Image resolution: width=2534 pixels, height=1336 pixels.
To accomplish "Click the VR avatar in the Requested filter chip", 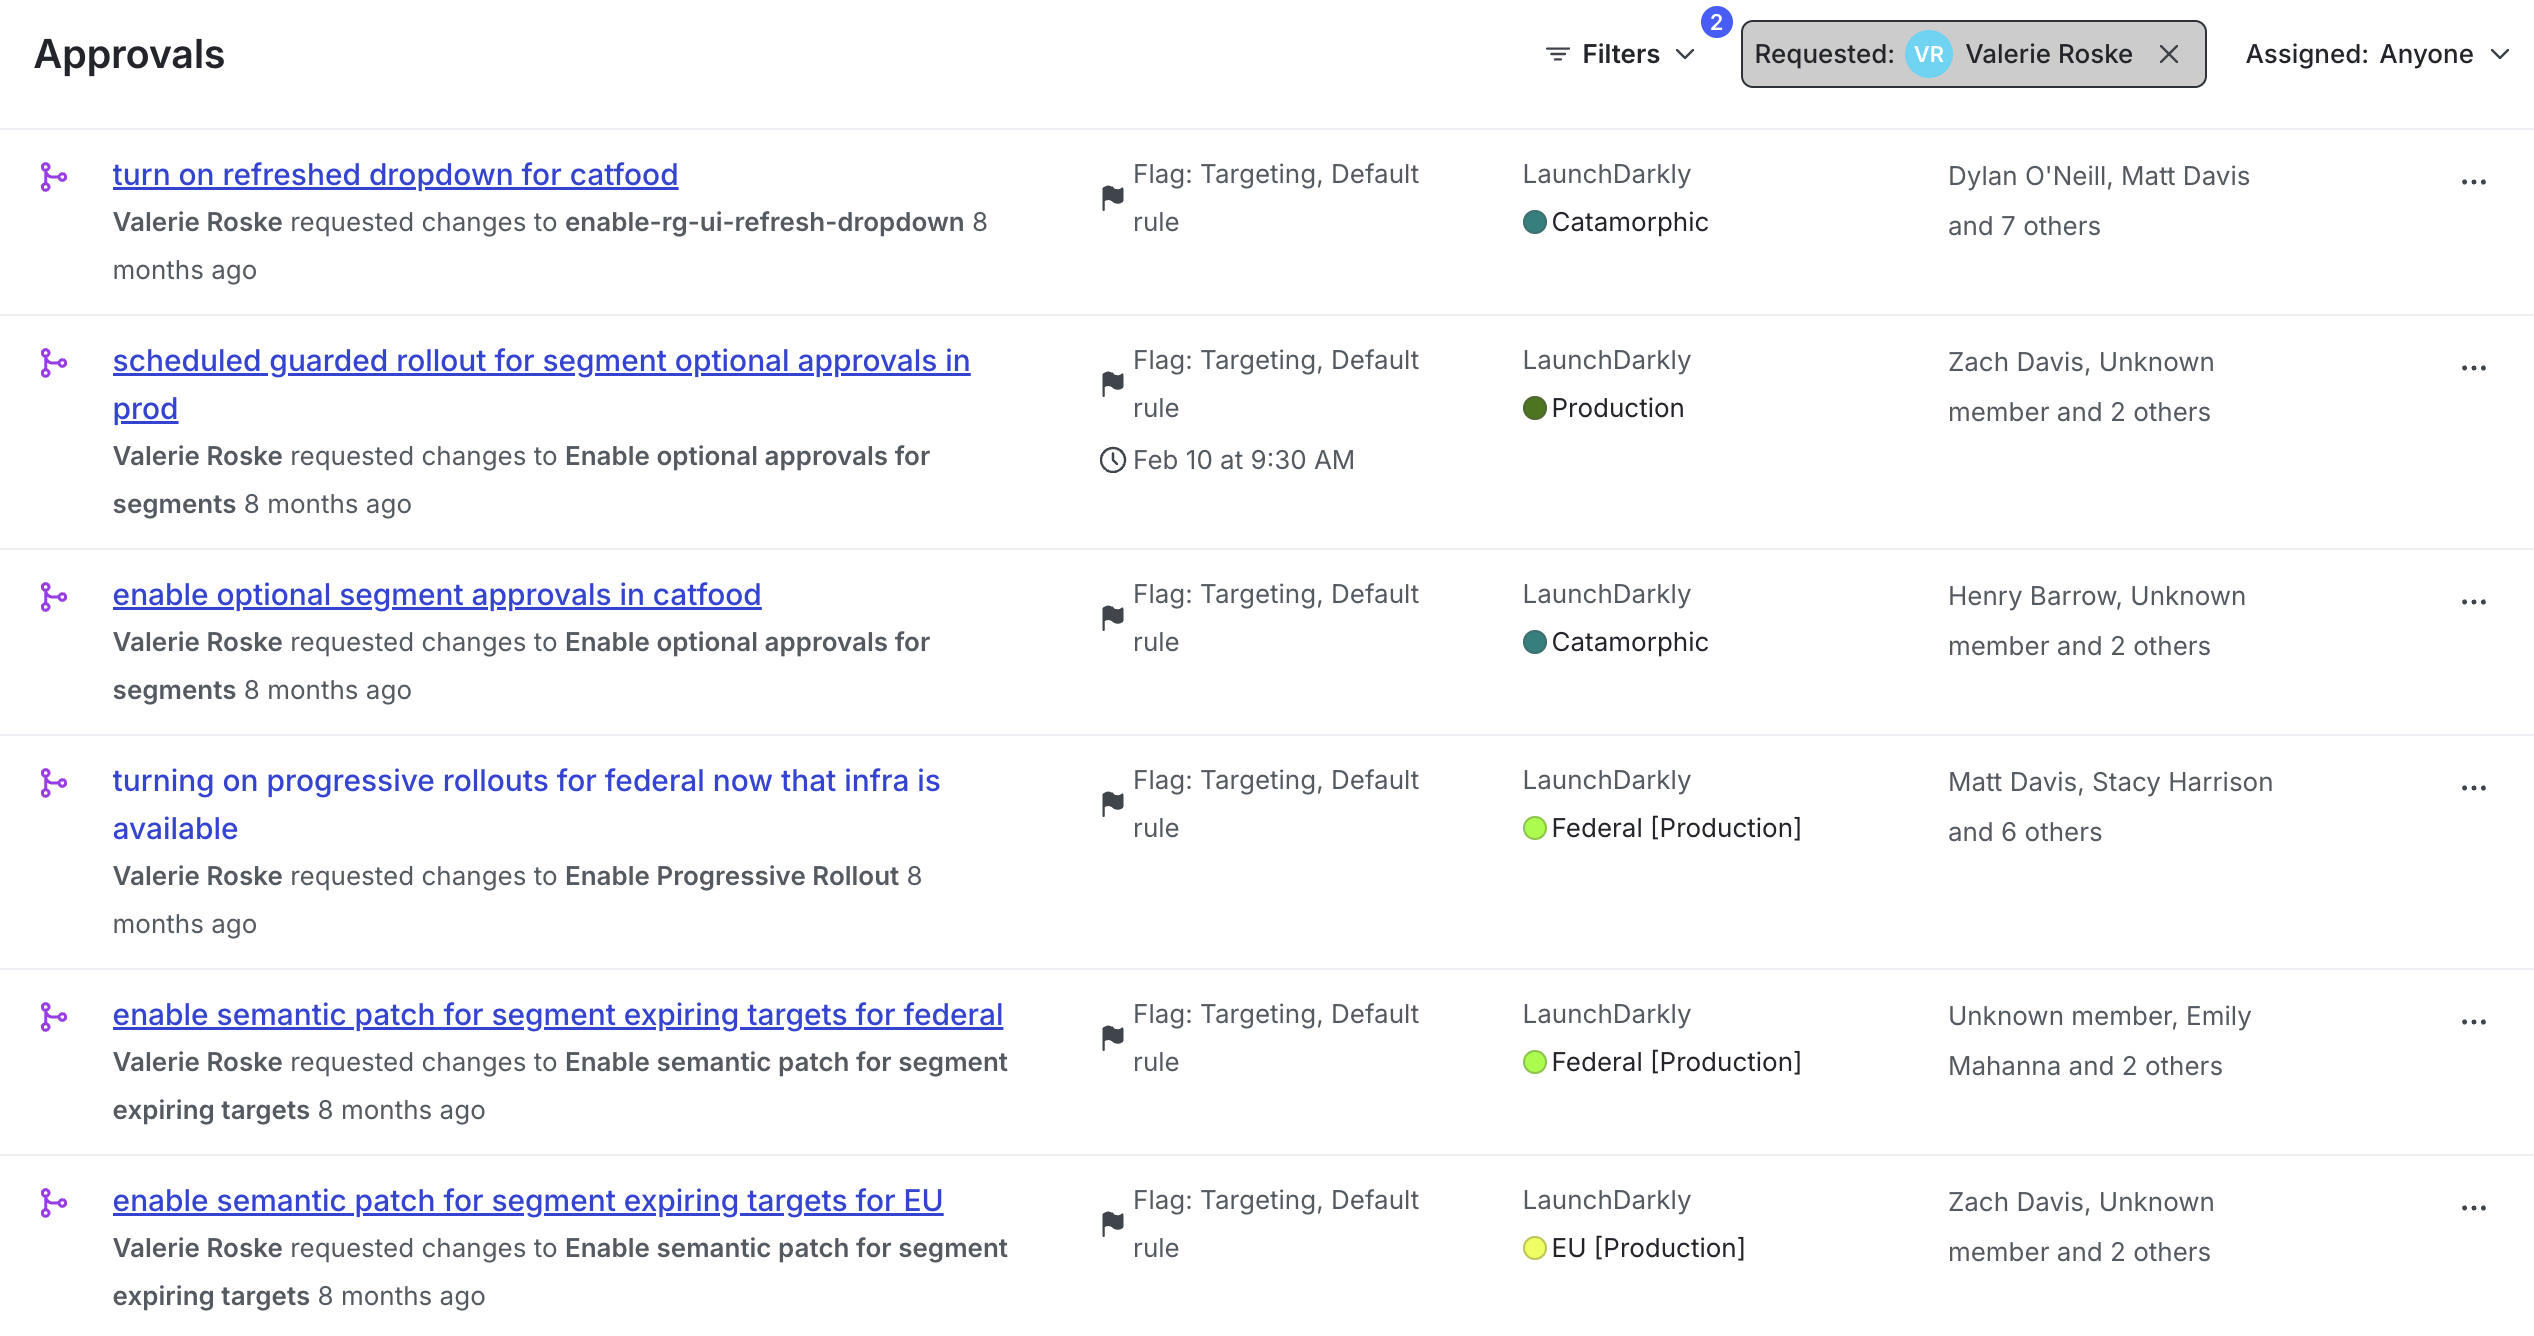I will tap(1930, 54).
